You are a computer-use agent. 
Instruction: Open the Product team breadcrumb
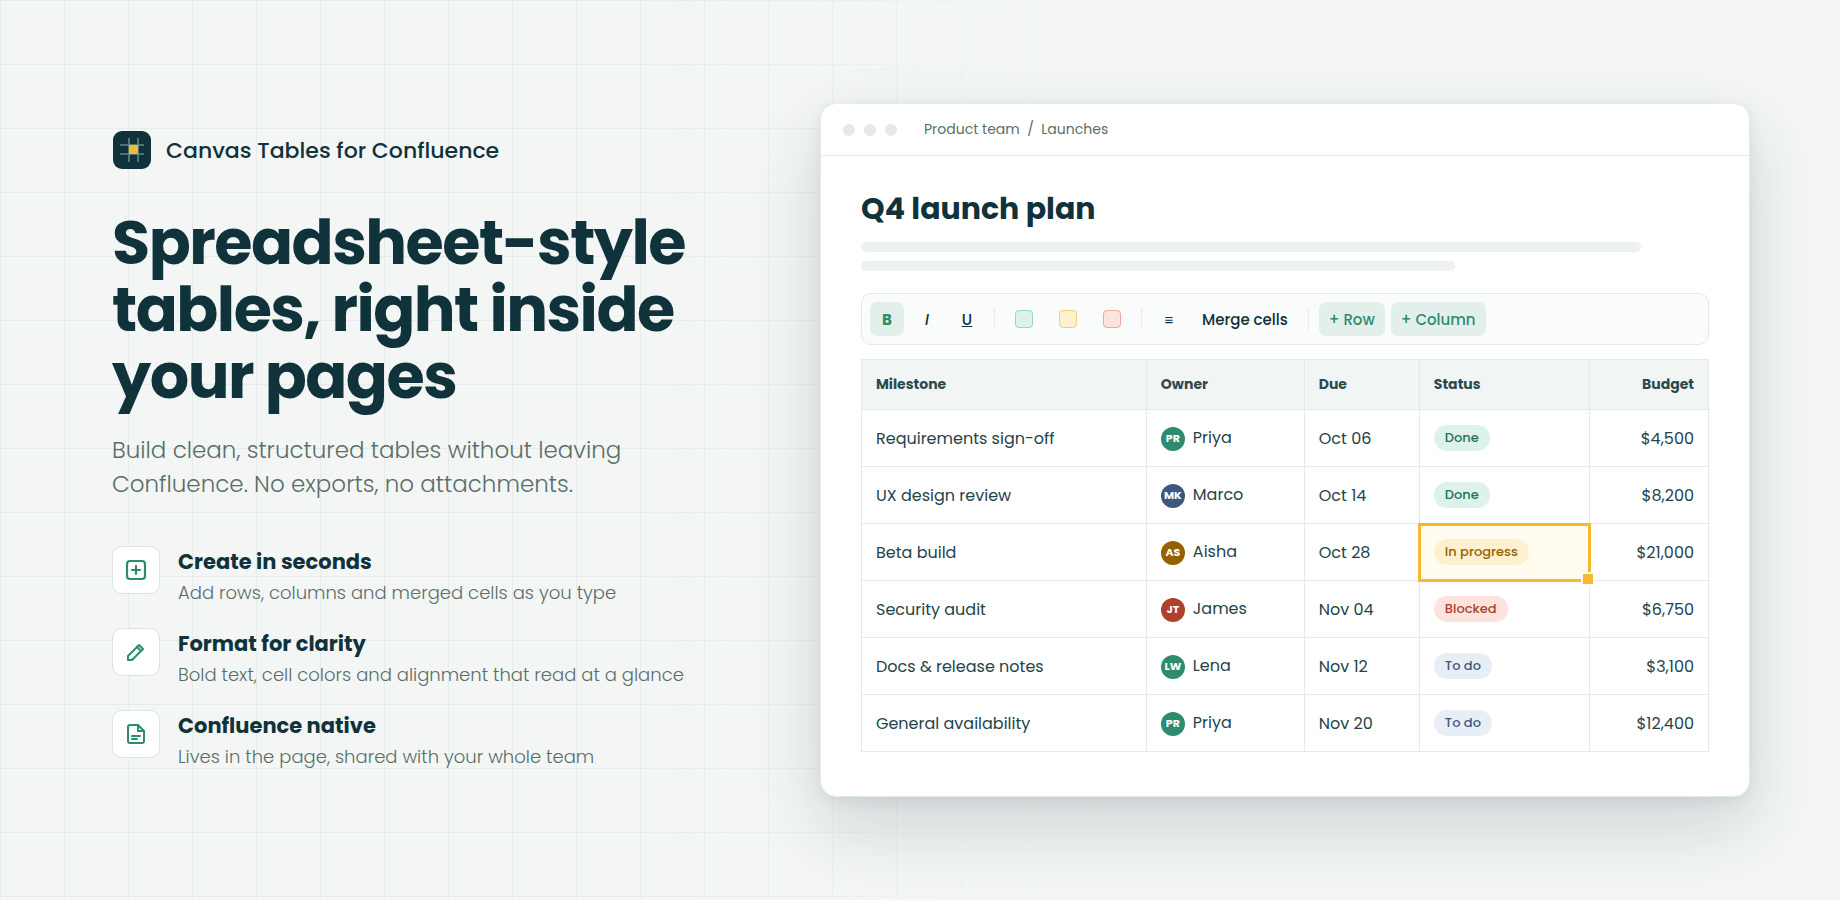click(x=972, y=129)
